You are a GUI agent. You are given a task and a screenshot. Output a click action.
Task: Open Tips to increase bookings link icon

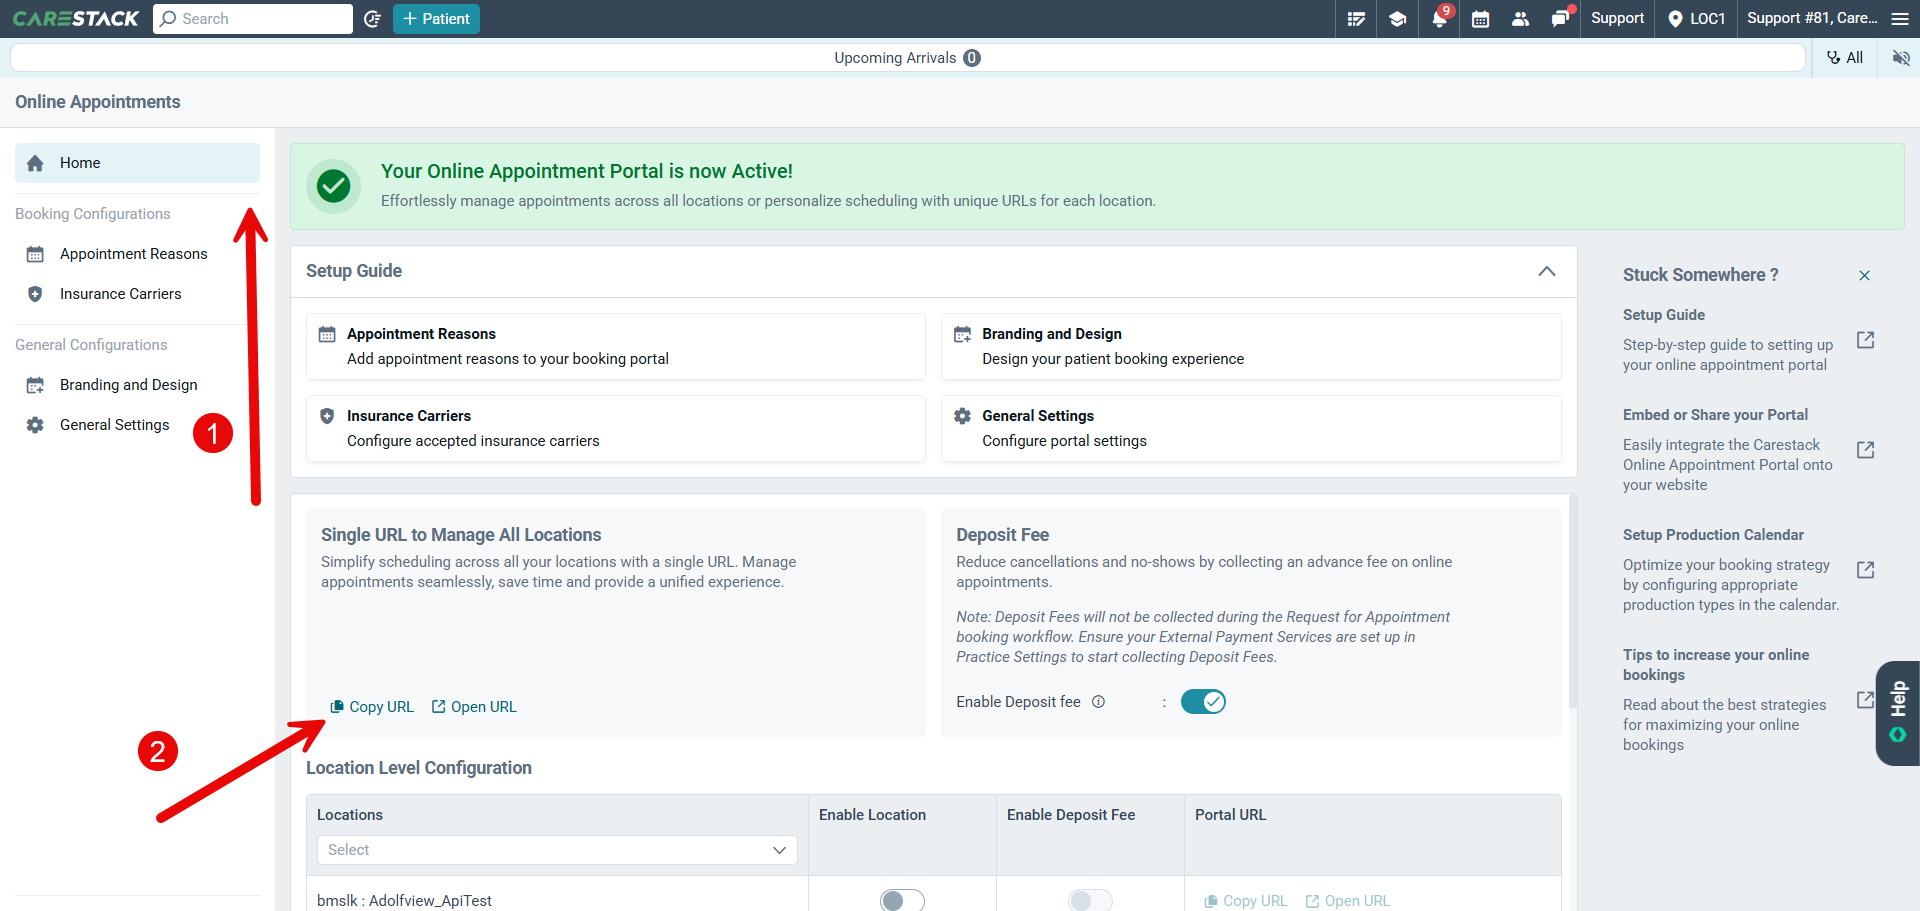[1866, 700]
